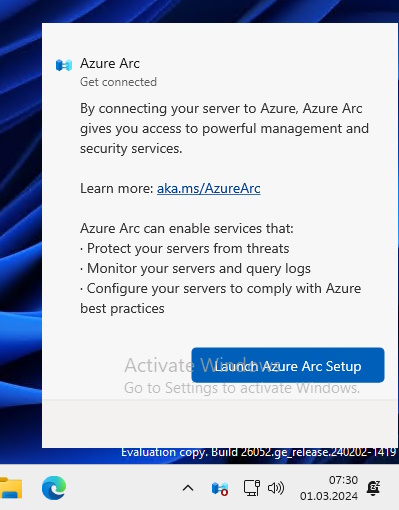This screenshot has width=399, height=510.
Task: Select the "Protect your servers from threats" line
Action: pos(185,249)
